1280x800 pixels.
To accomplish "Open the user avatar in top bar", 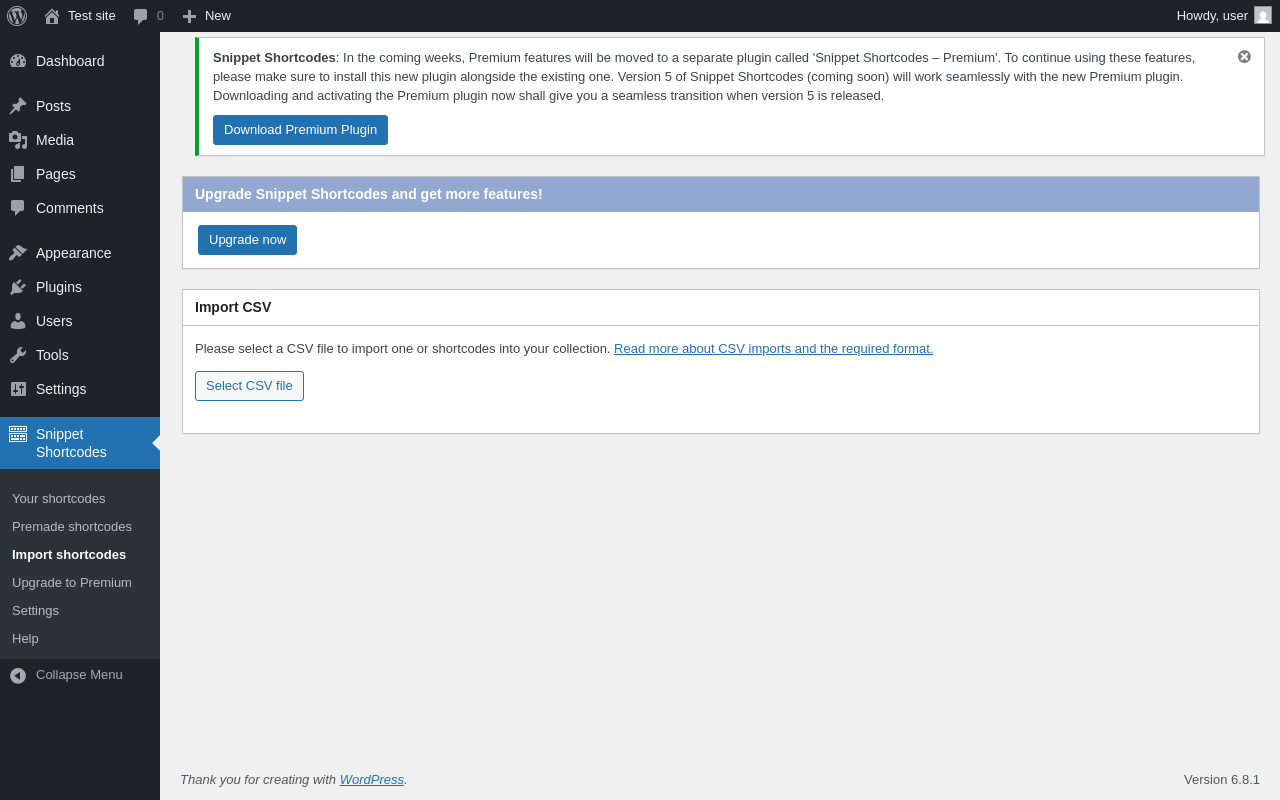I will click(x=1263, y=15).
